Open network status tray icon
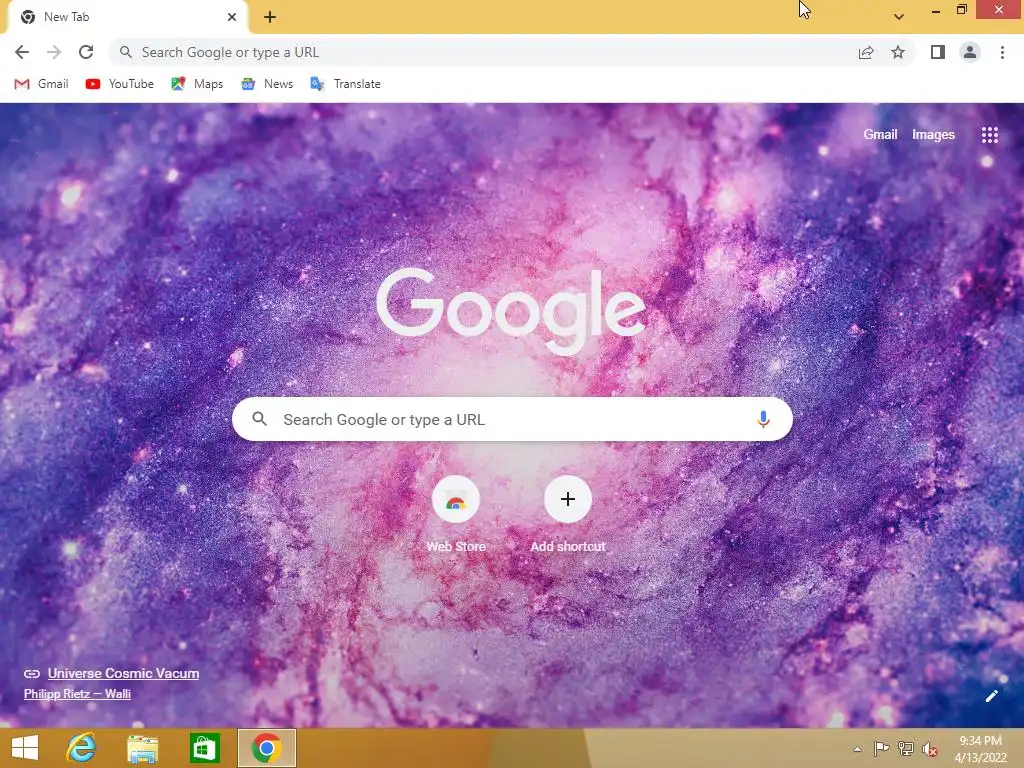Image resolution: width=1024 pixels, height=768 pixels. click(906, 749)
